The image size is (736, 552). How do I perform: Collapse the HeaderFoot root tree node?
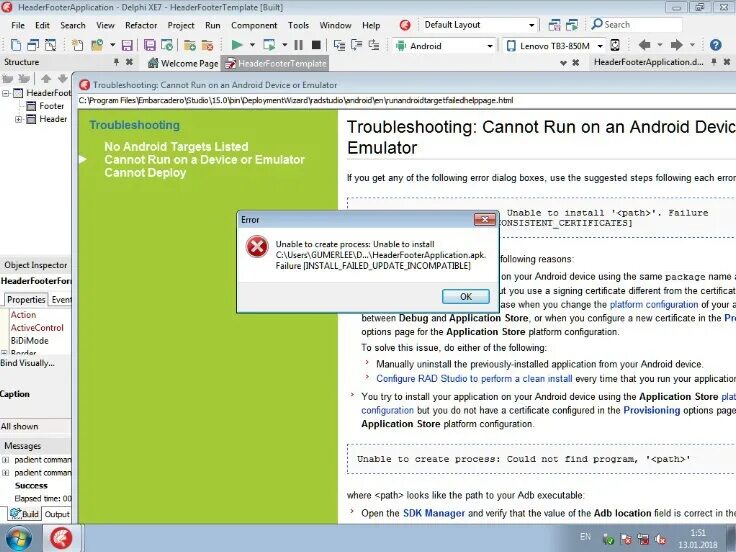click(x=6, y=93)
